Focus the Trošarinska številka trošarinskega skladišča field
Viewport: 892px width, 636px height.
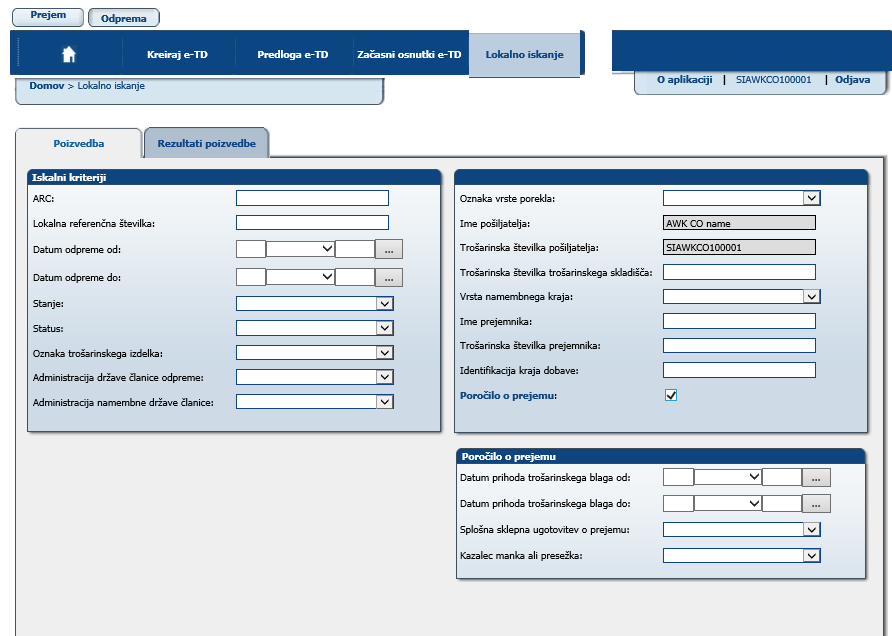(x=740, y=272)
